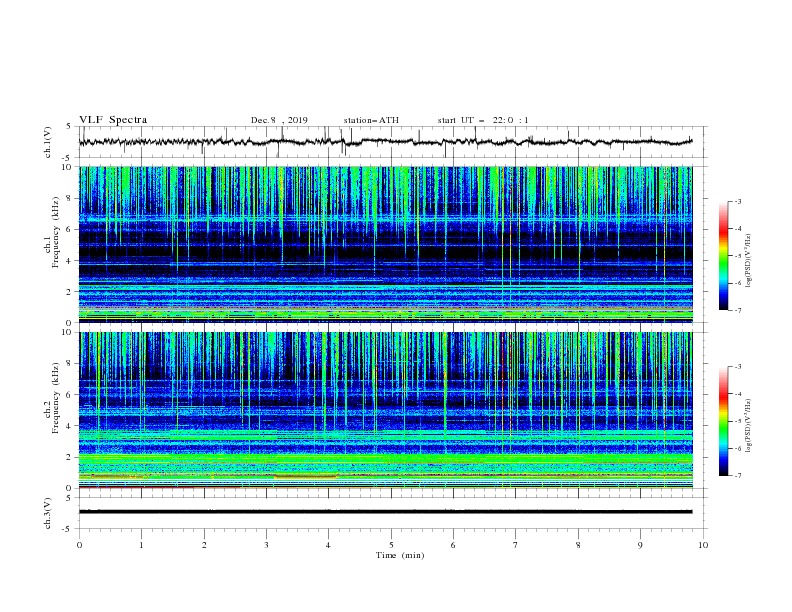Click time-axis tick label "10" at the bottom right
The width and height of the screenshot is (792, 612).
(703, 545)
